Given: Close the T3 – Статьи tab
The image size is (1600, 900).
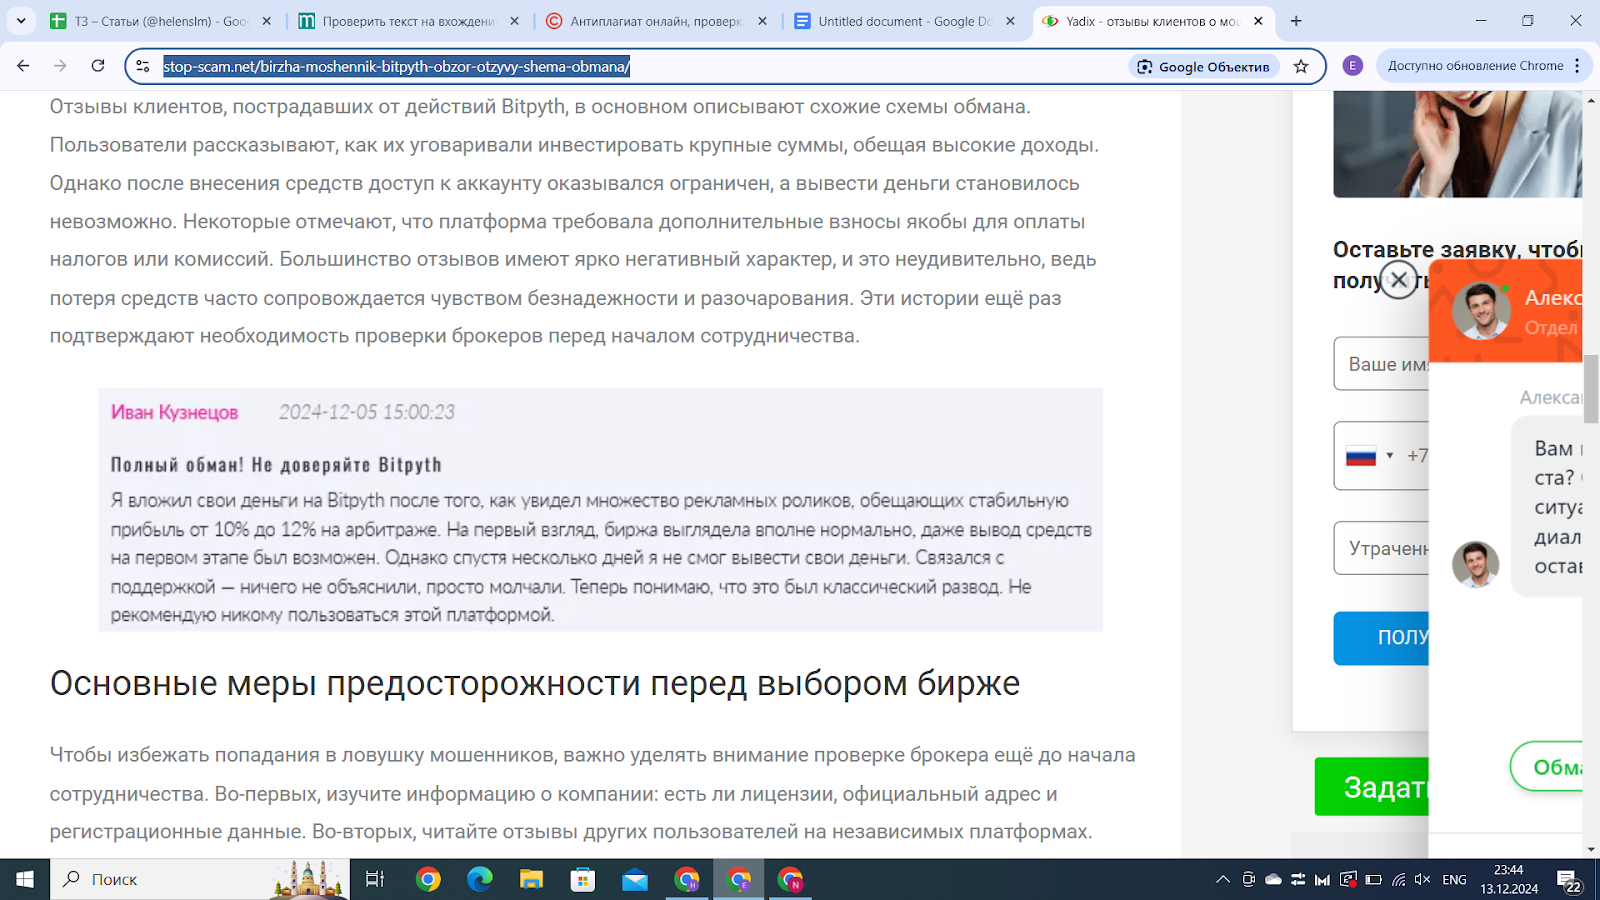Looking at the screenshot, I should point(267,21).
